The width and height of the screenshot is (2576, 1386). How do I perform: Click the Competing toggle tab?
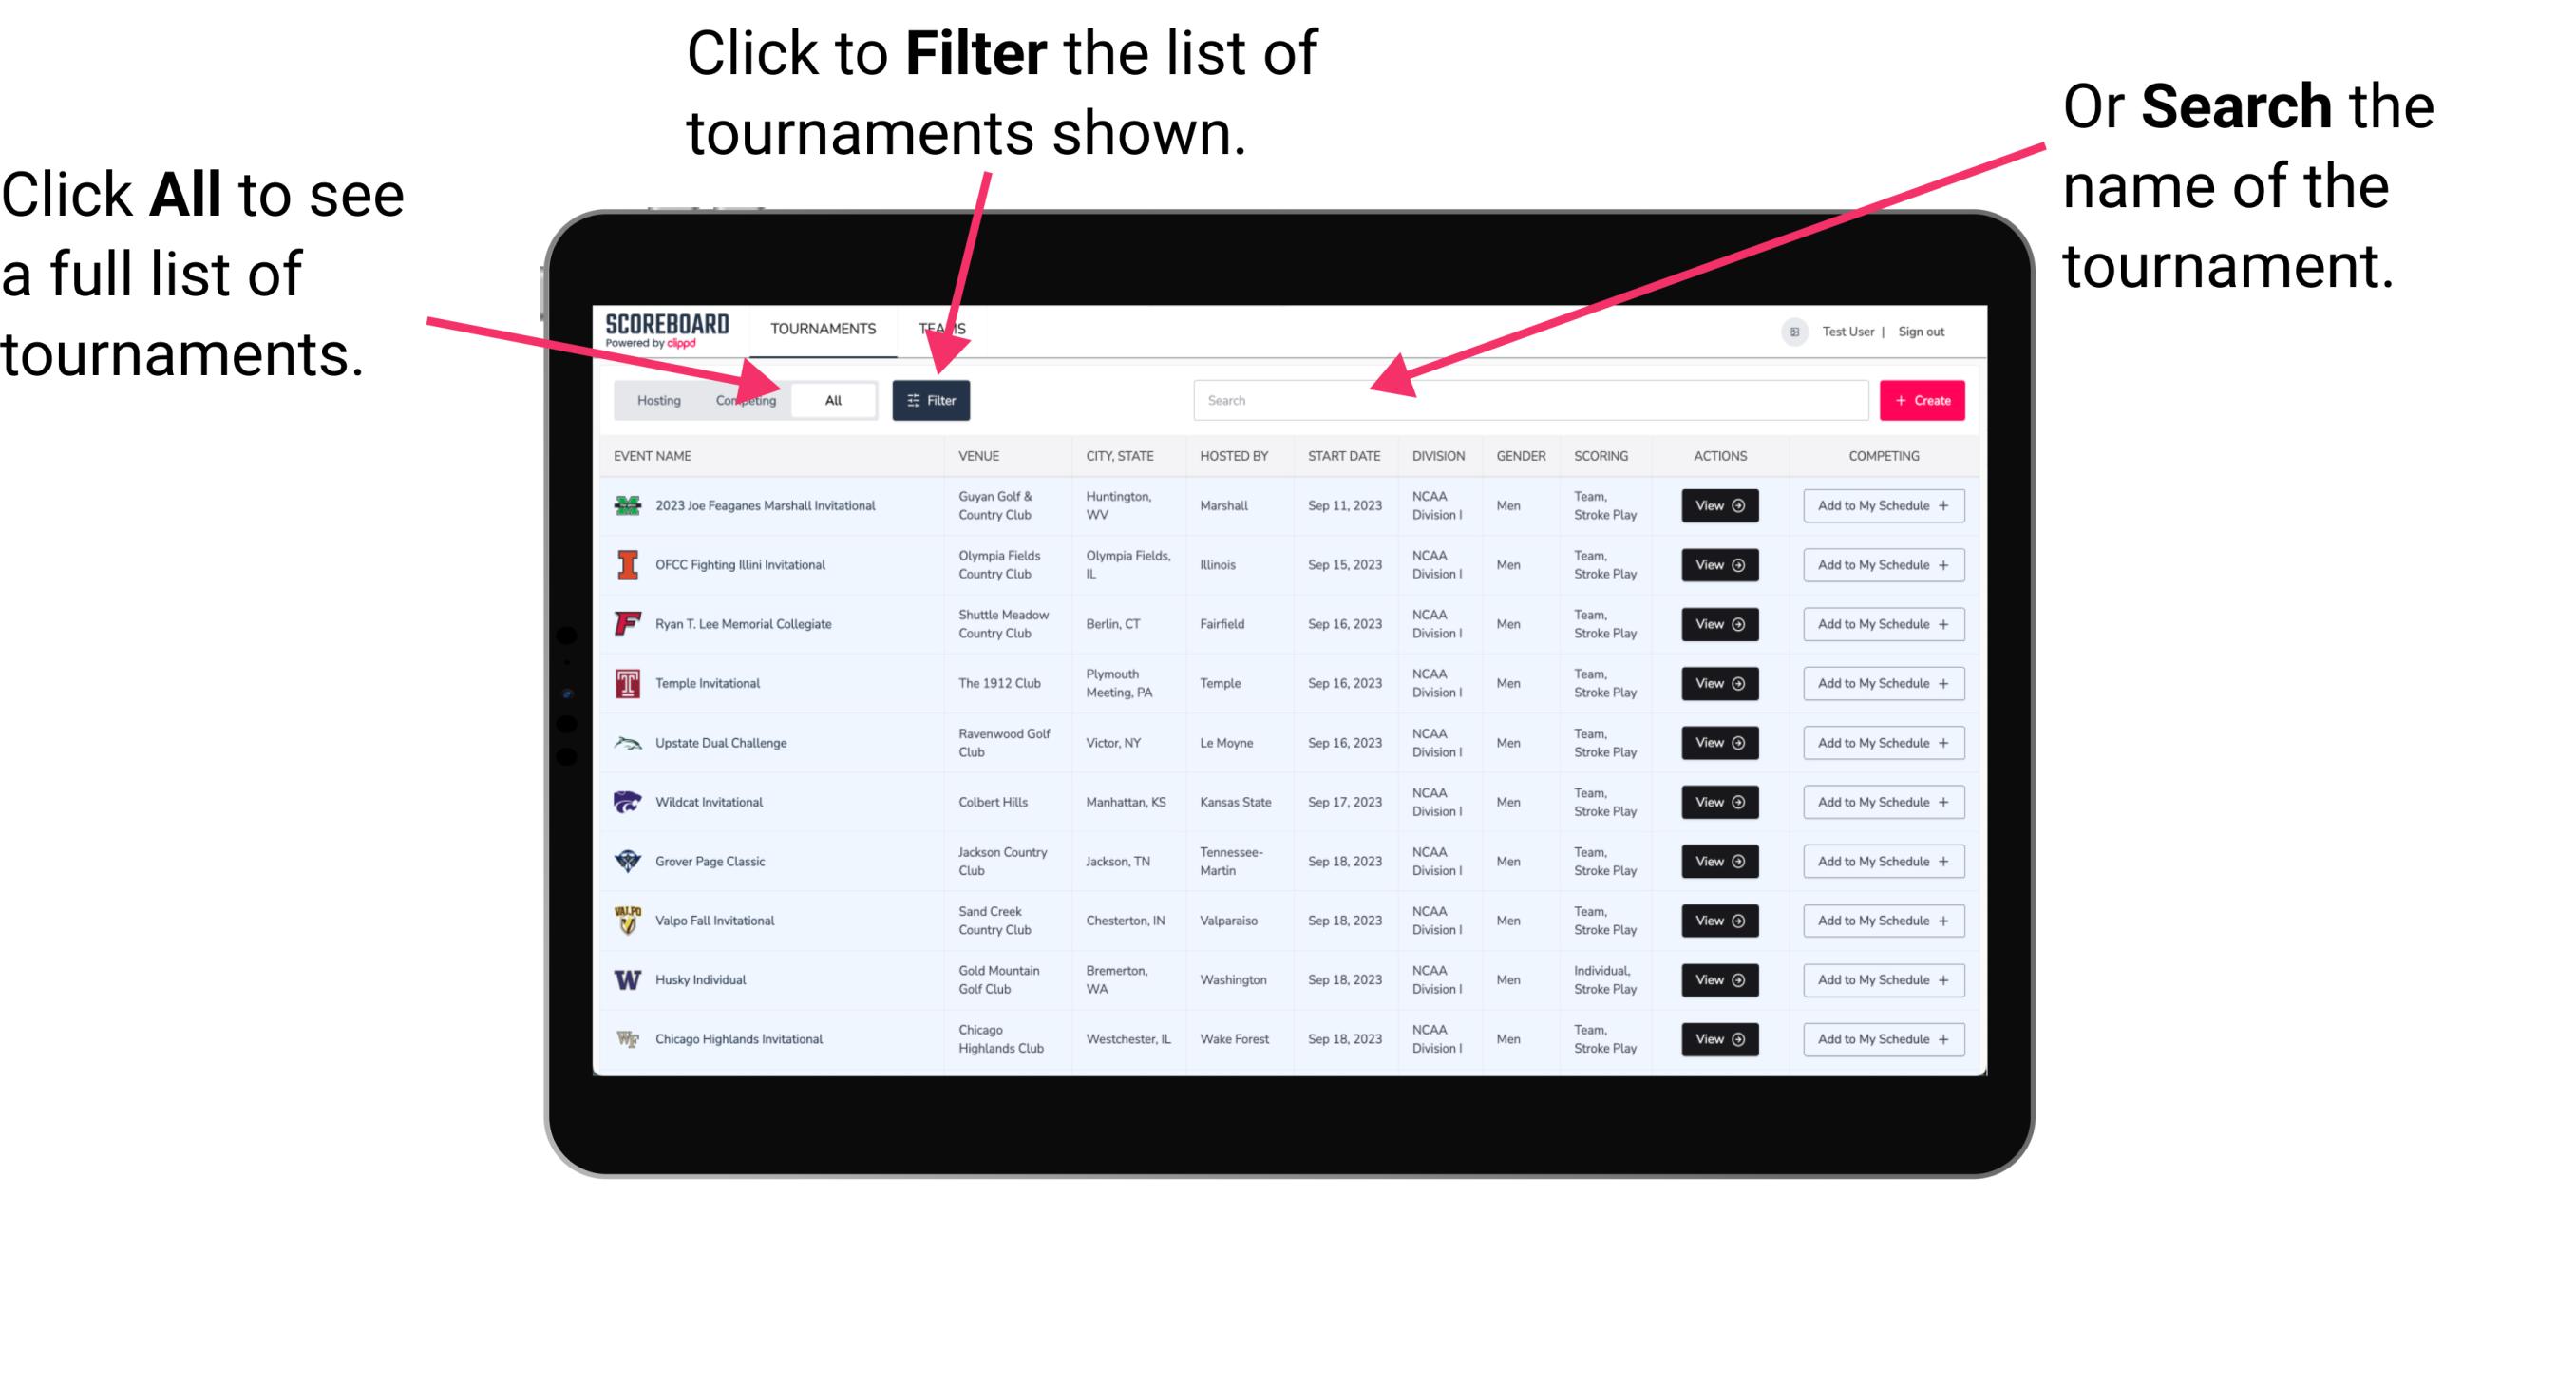tap(742, 401)
